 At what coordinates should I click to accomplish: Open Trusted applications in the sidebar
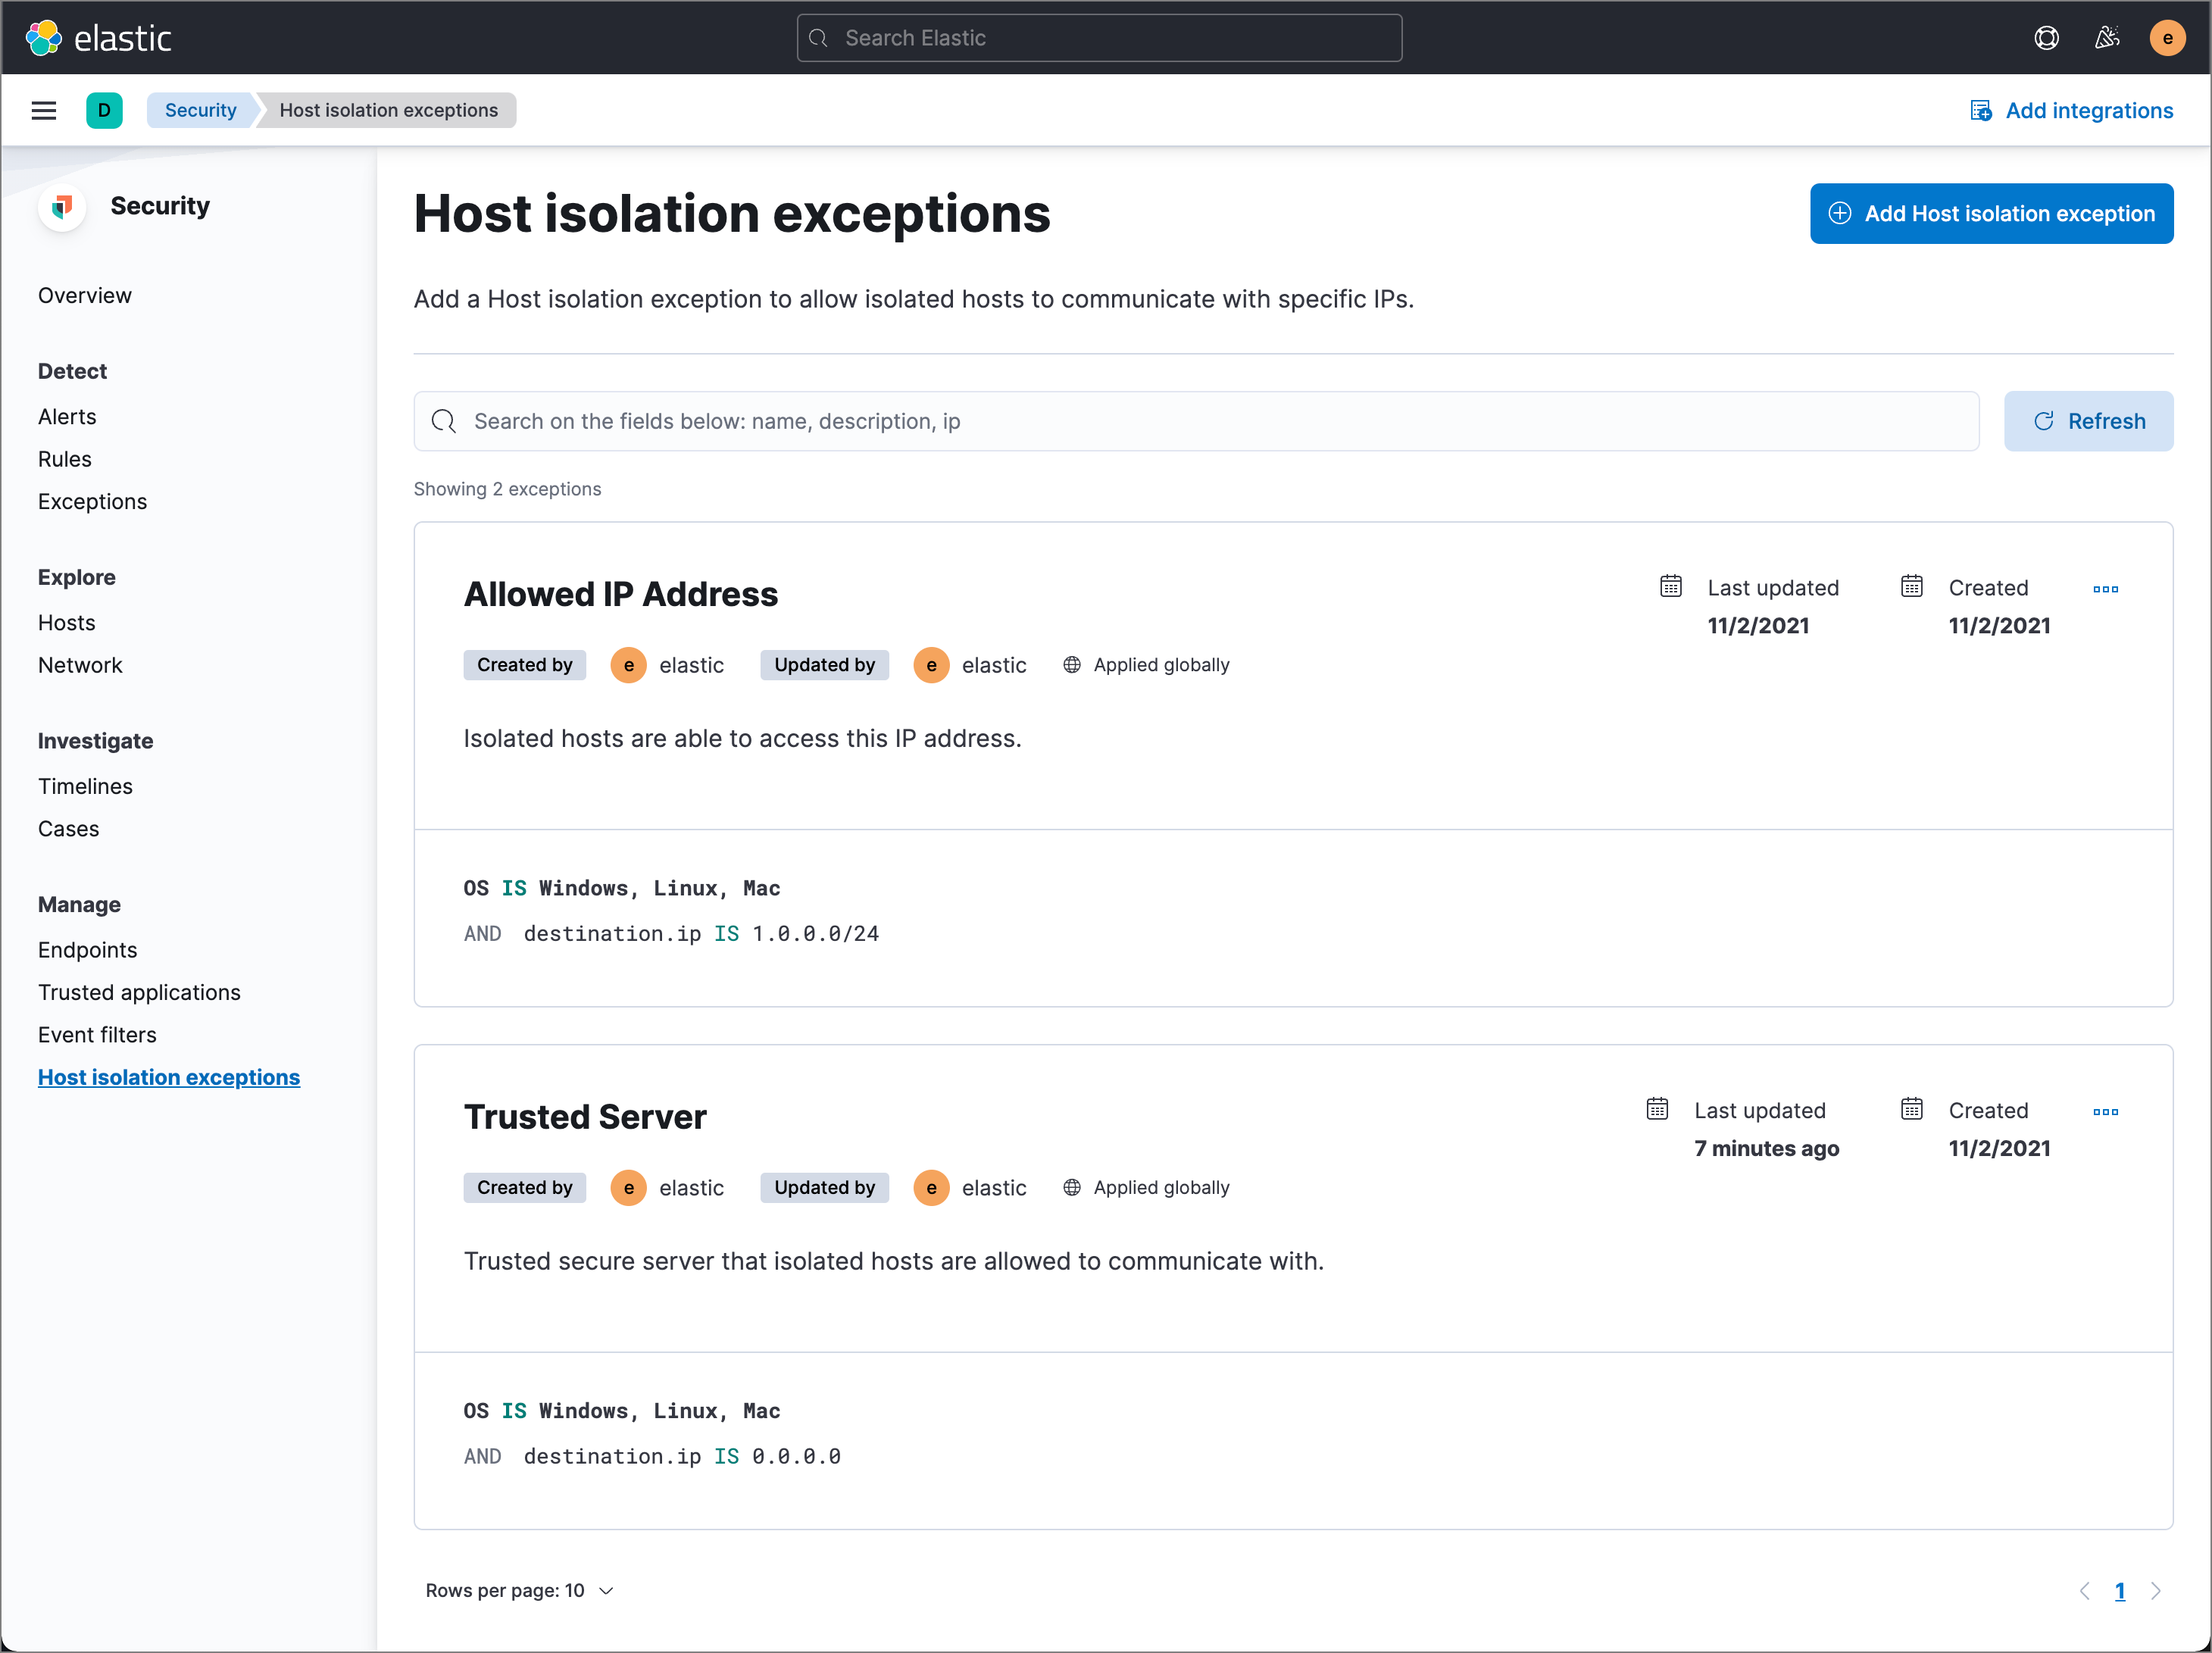140,993
